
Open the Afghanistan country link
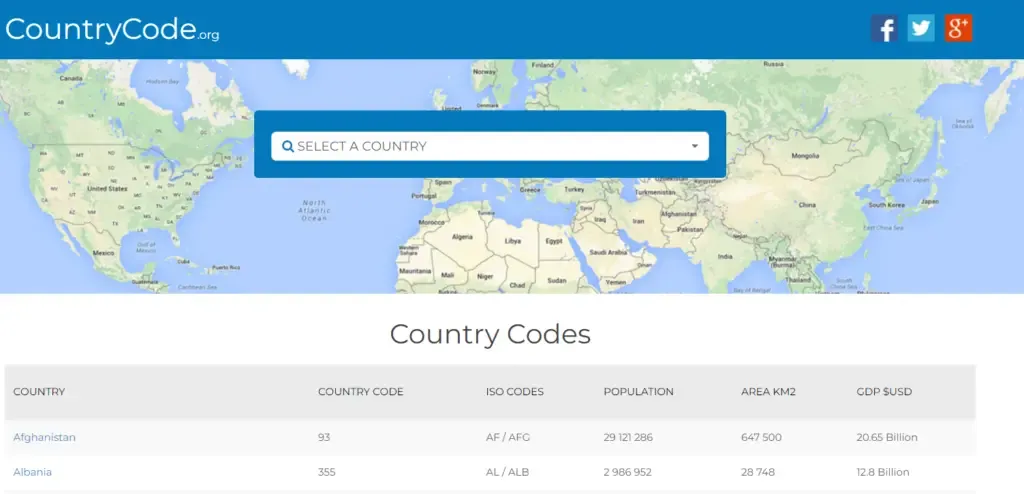click(44, 437)
